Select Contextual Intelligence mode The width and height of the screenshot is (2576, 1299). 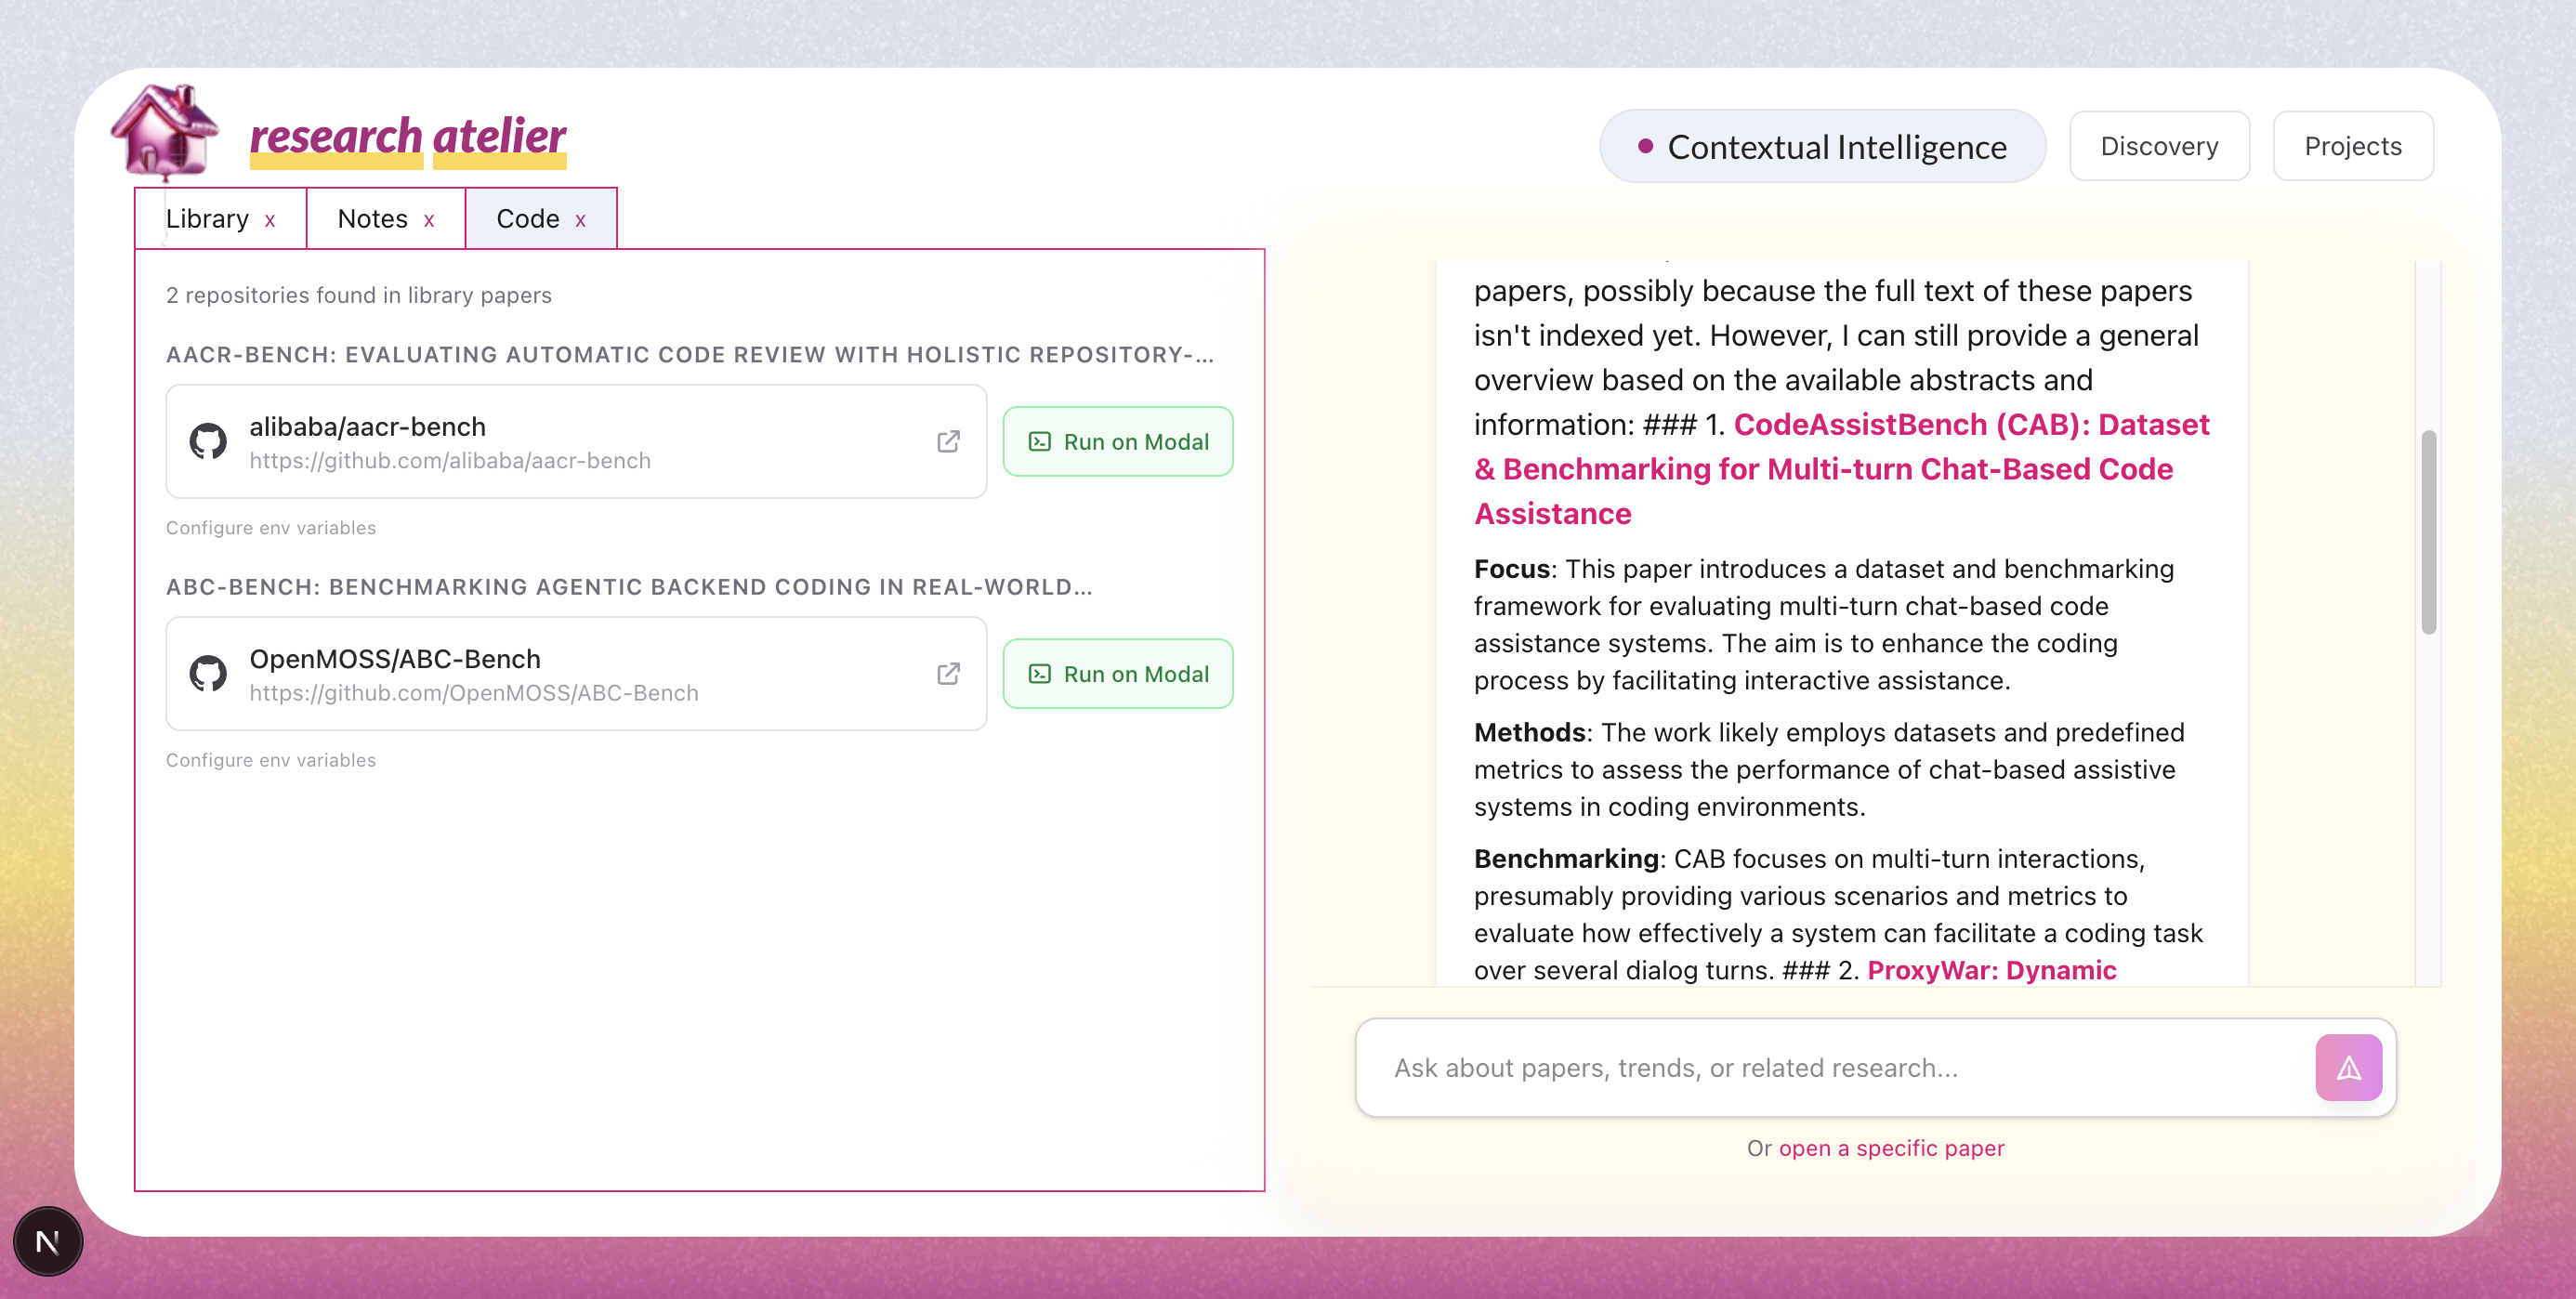[x=1822, y=147]
